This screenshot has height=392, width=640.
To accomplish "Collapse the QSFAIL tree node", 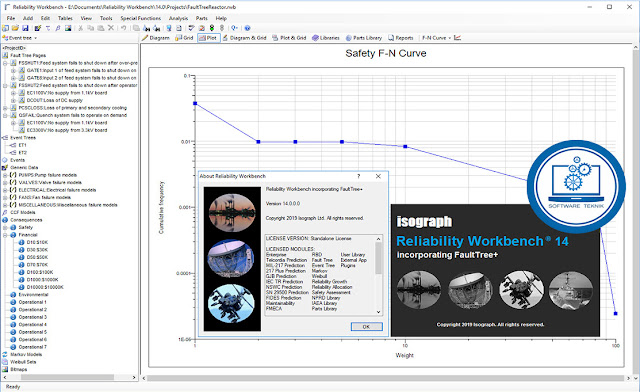I will click(x=5, y=115).
